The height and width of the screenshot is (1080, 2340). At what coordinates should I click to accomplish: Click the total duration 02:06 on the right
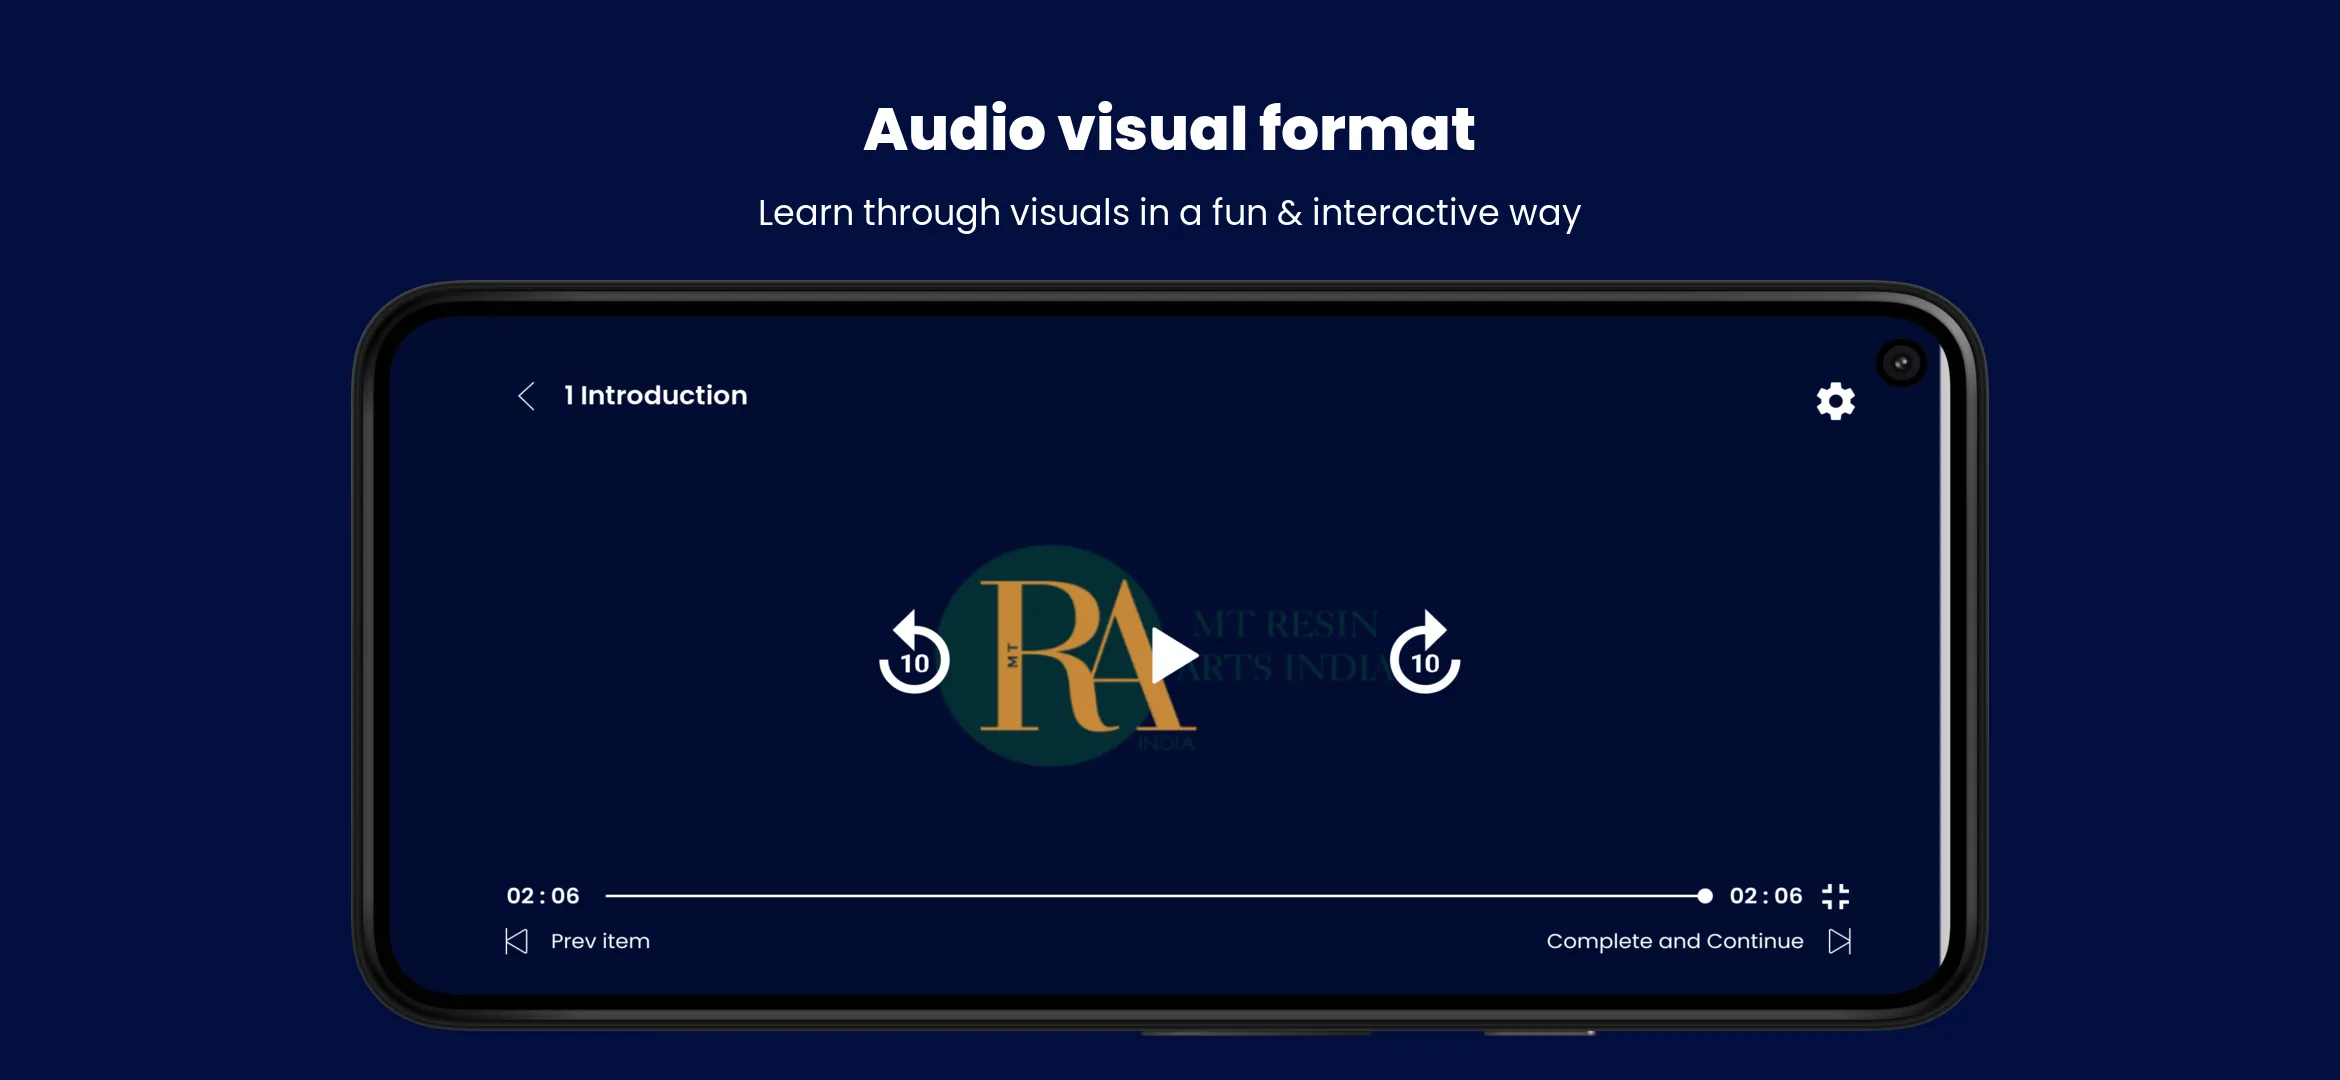coord(1766,896)
